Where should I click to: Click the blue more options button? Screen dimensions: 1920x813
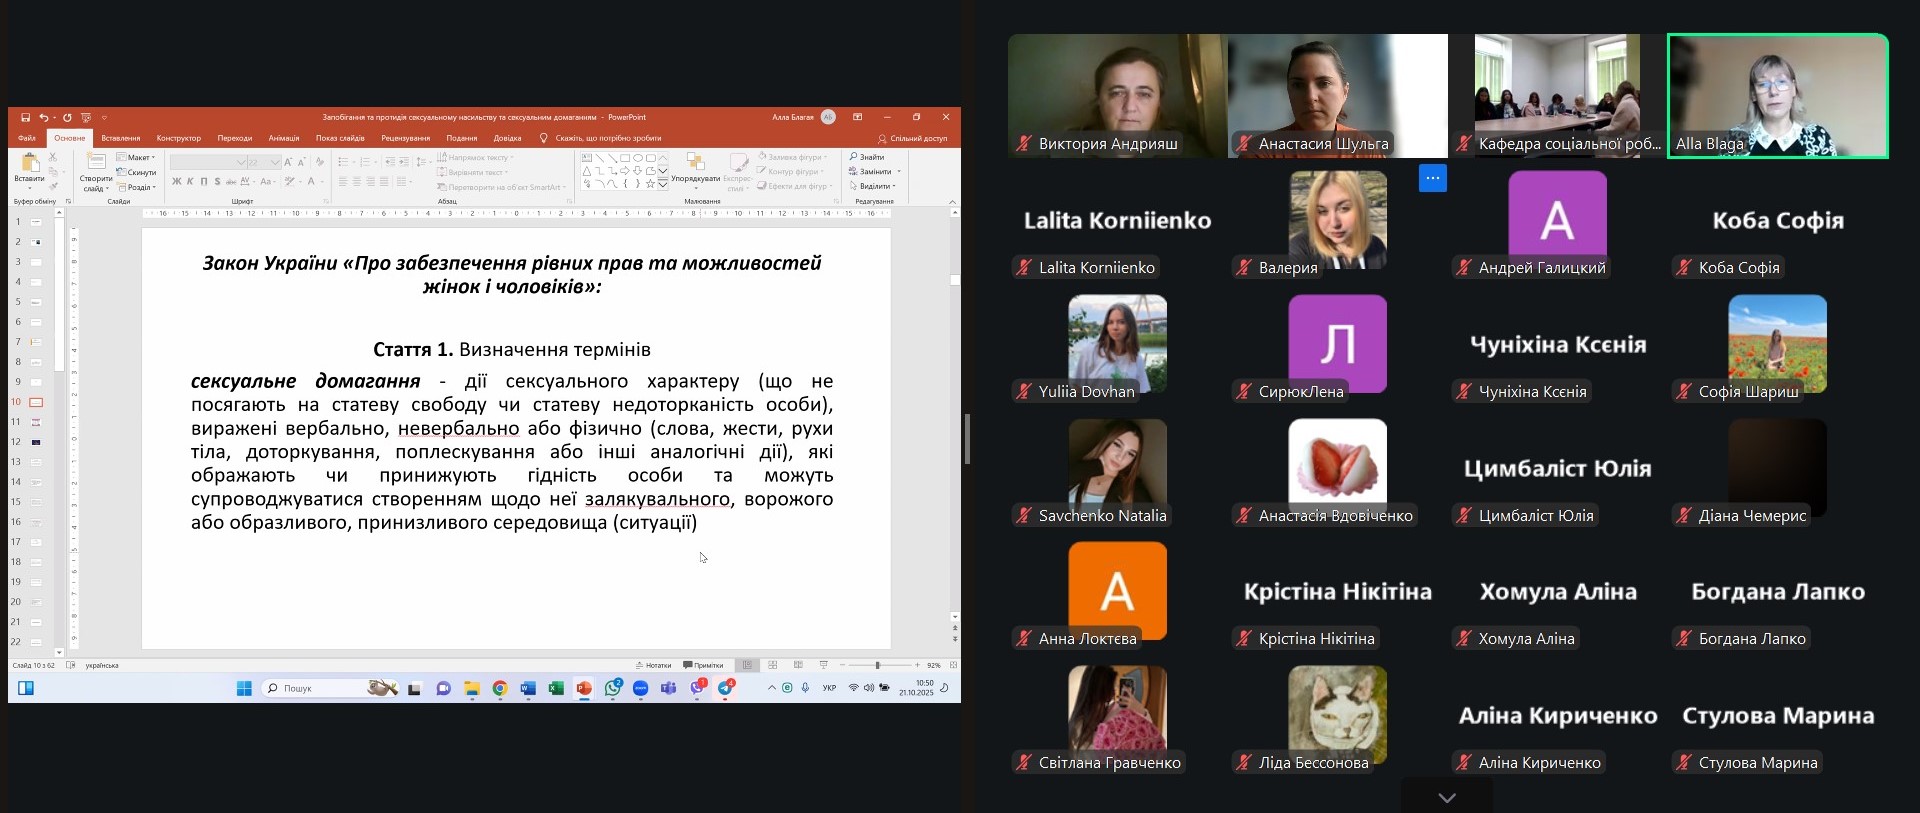pos(1432,178)
